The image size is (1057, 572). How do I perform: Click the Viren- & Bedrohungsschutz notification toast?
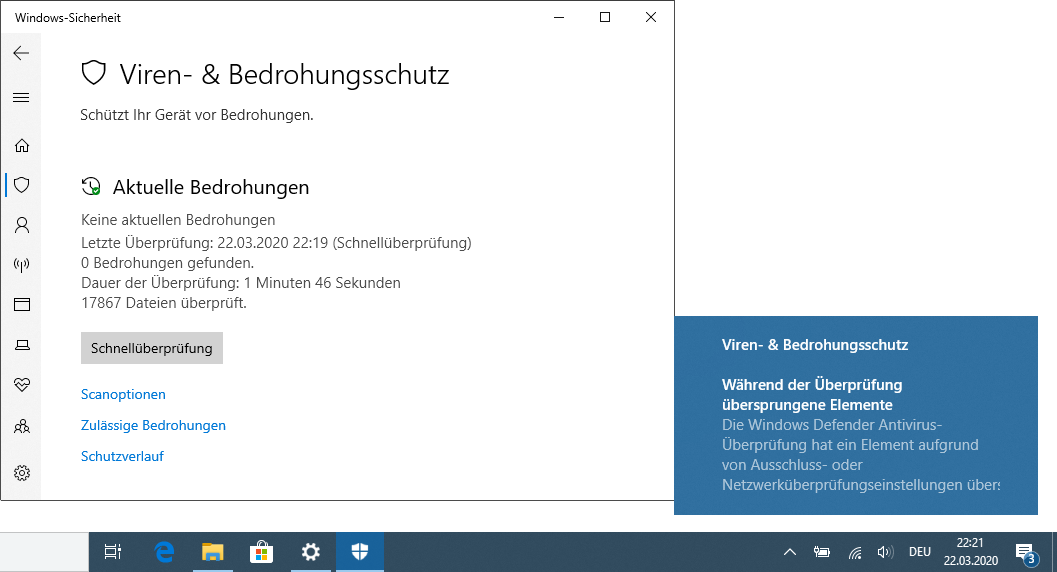coord(855,415)
